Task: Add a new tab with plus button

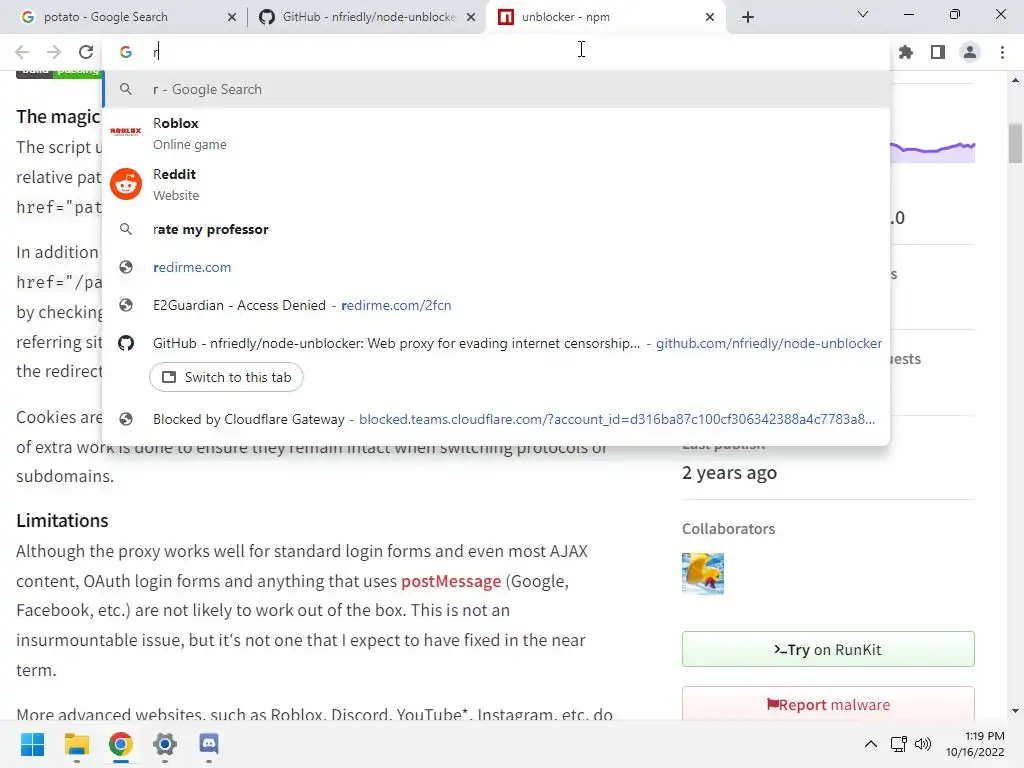Action: pyautogui.click(x=748, y=17)
